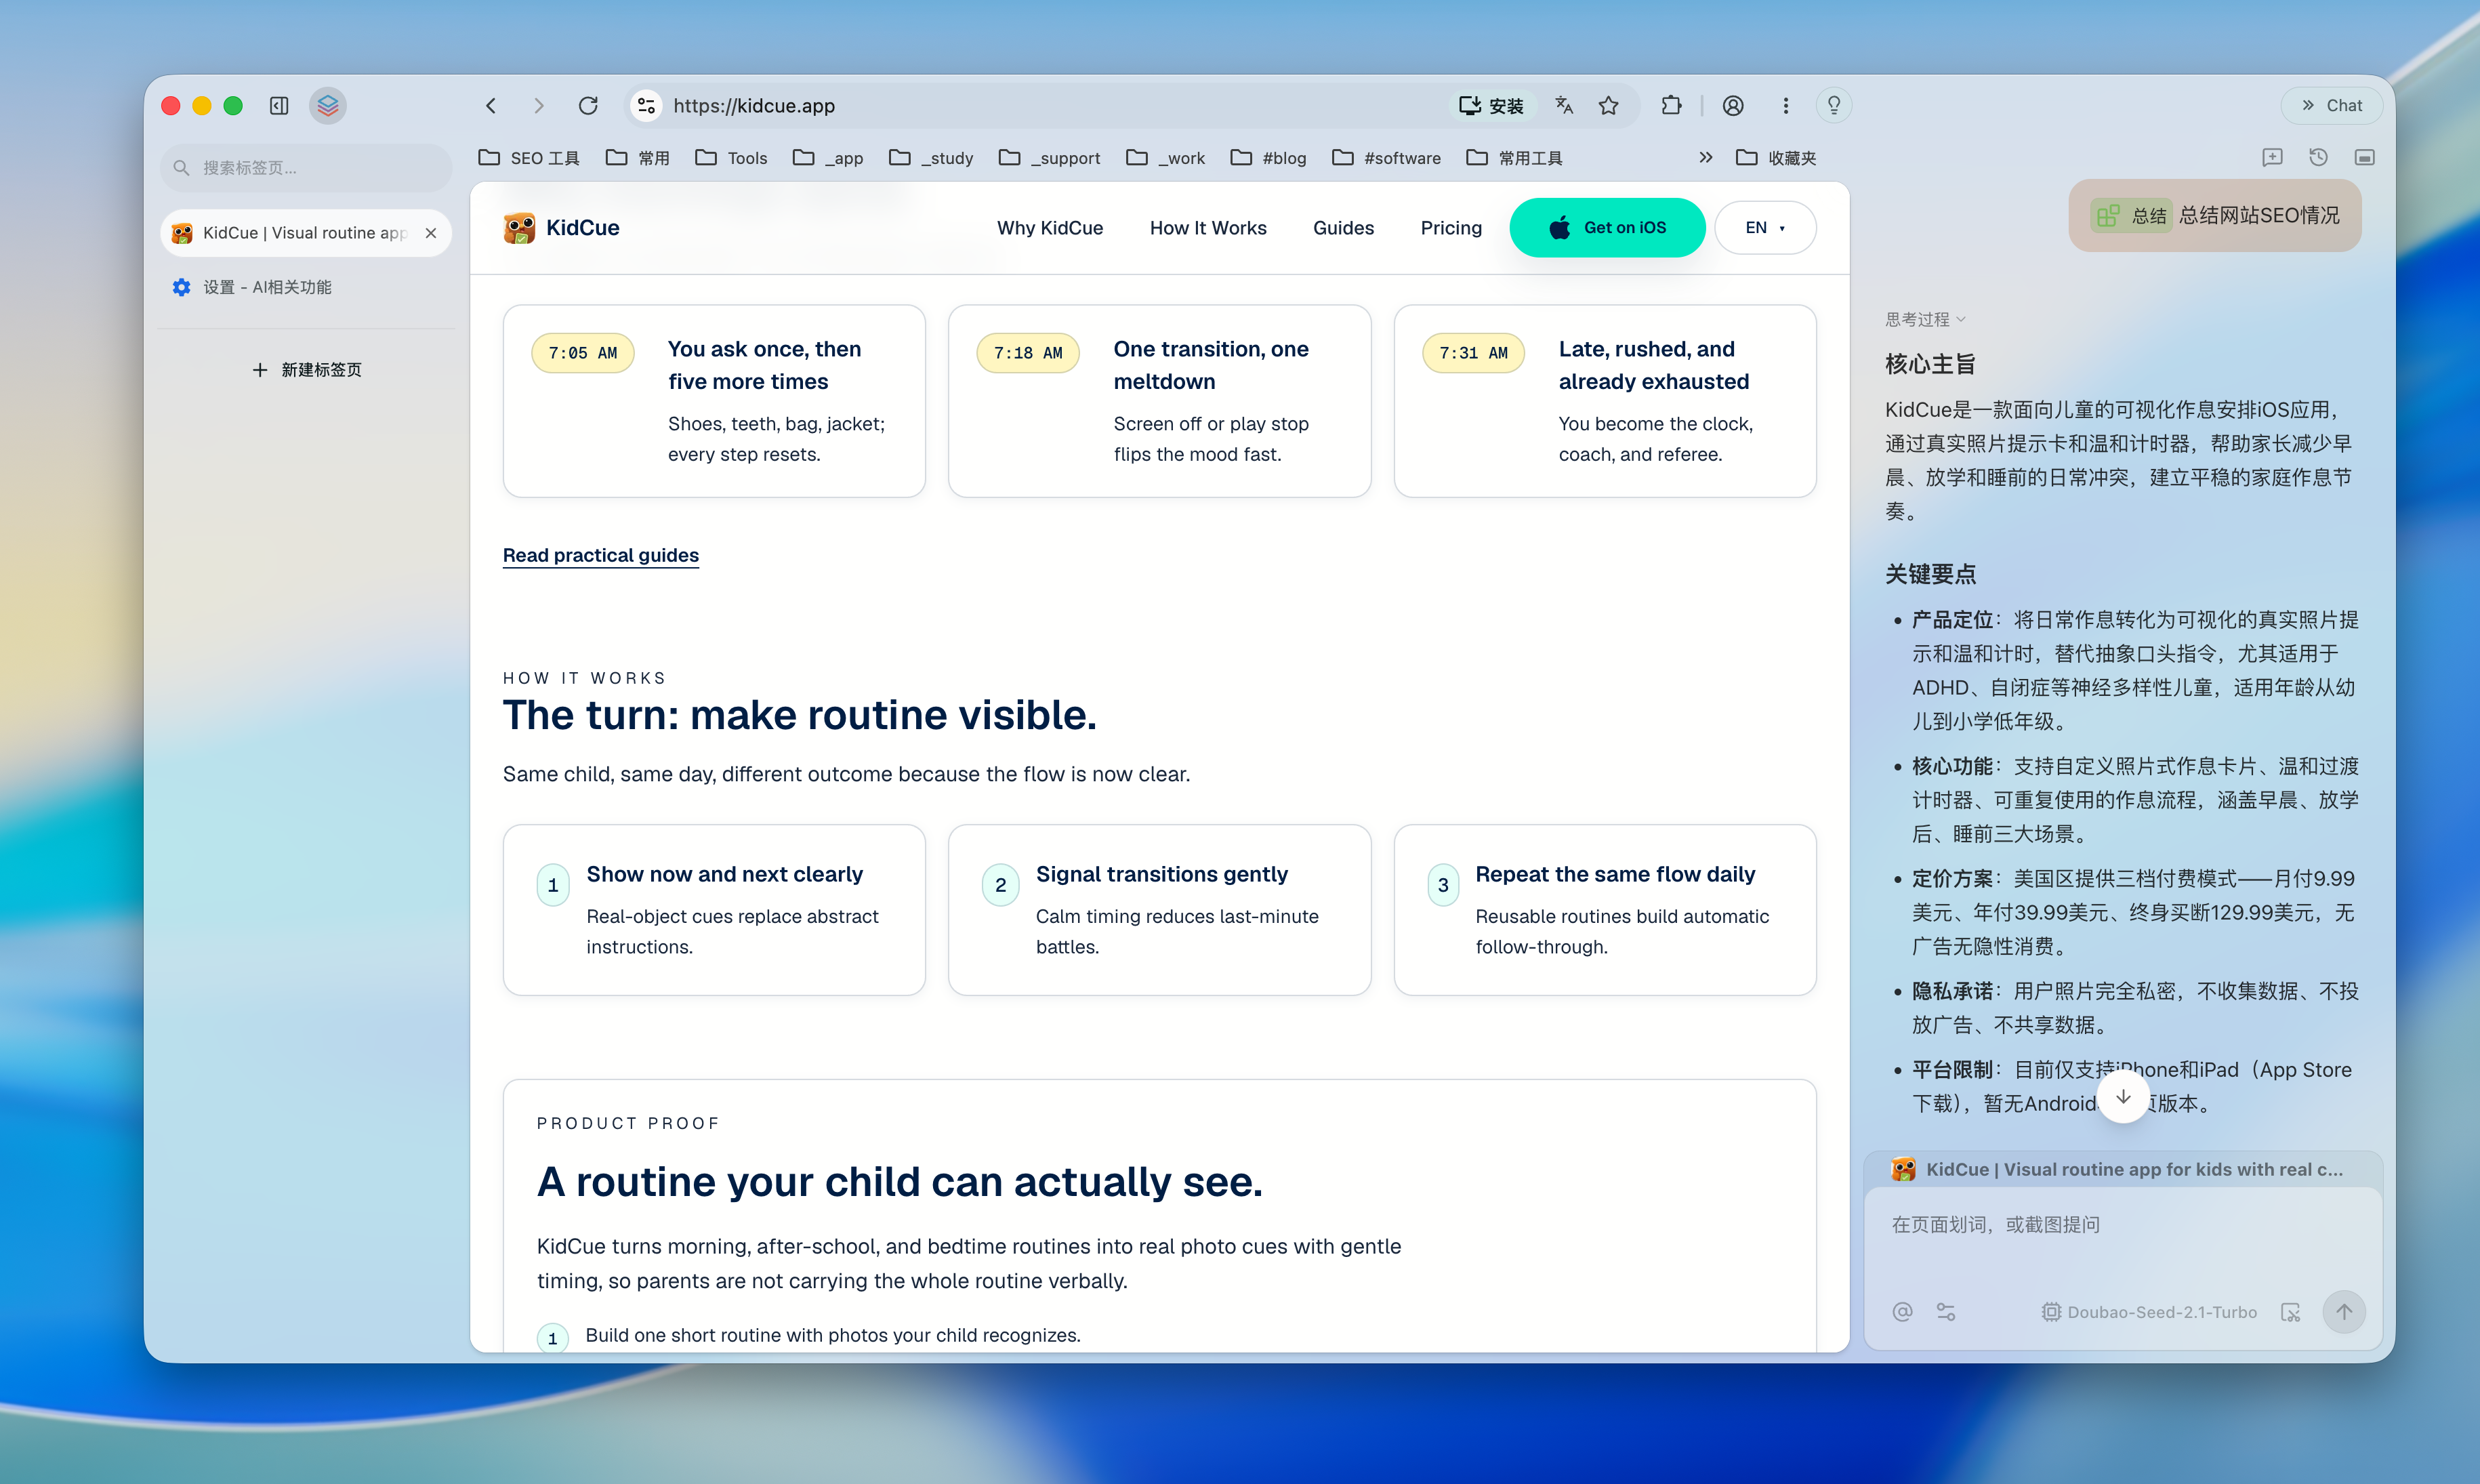The image size is (2480, 1484).
Task: Open the _study bookmark folder
Action: [x=931, y=158]
